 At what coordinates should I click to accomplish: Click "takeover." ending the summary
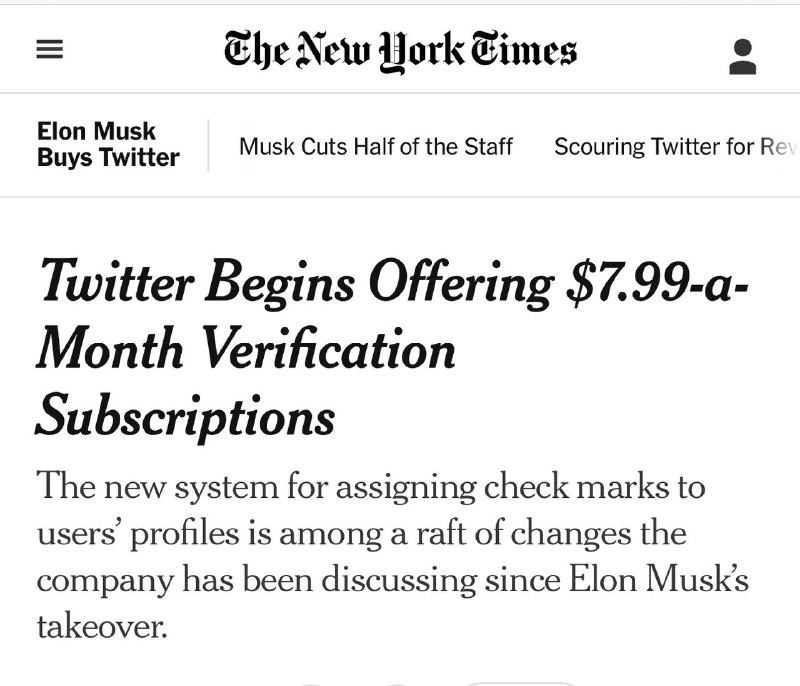pyautogui.click(x=101, y=627)
